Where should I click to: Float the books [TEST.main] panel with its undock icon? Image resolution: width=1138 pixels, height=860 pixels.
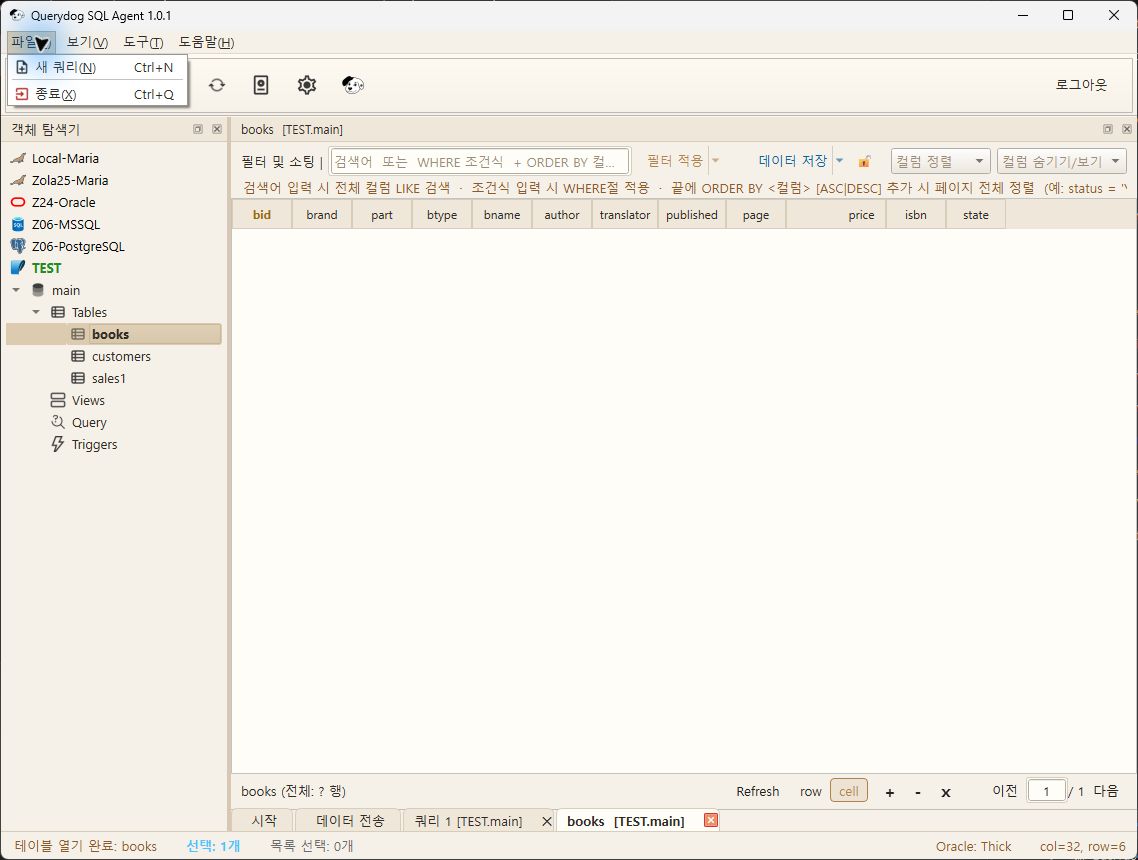pyautogui.click(x=1108, y=129)
